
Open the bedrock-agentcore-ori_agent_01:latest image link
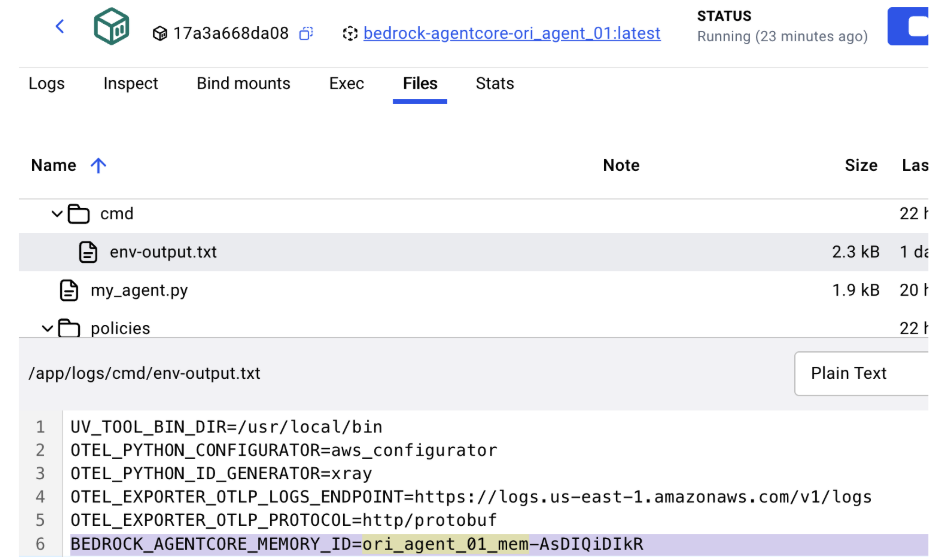512,33
